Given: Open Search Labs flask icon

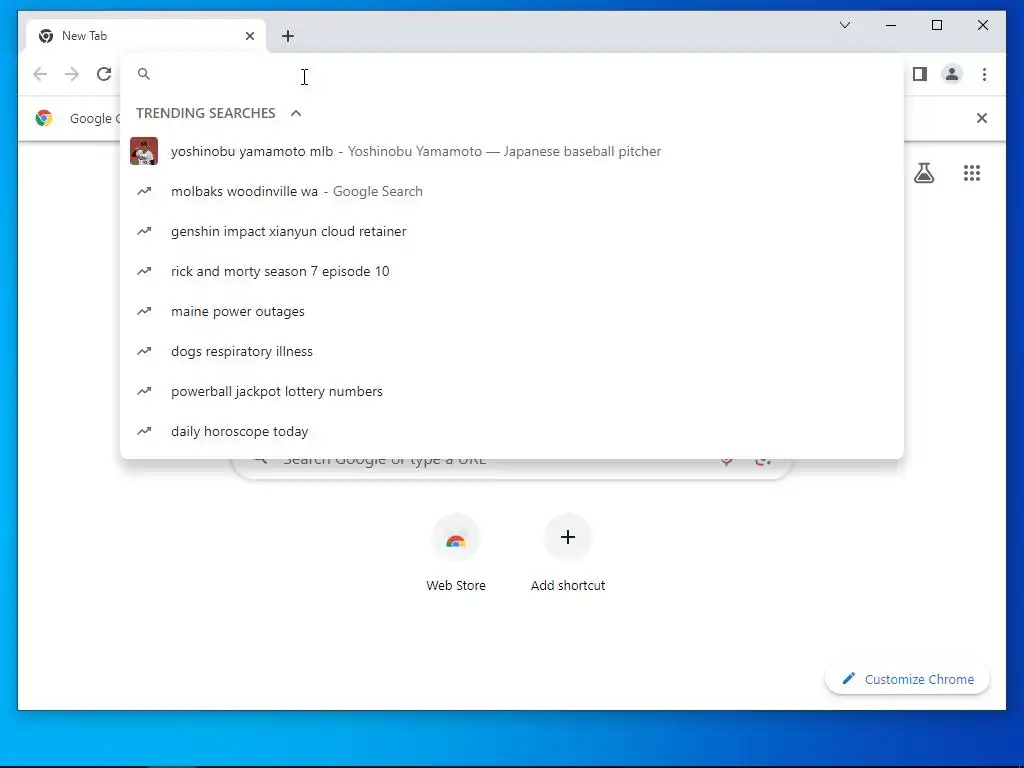Looking at the screenshot, I should [923, 173].
